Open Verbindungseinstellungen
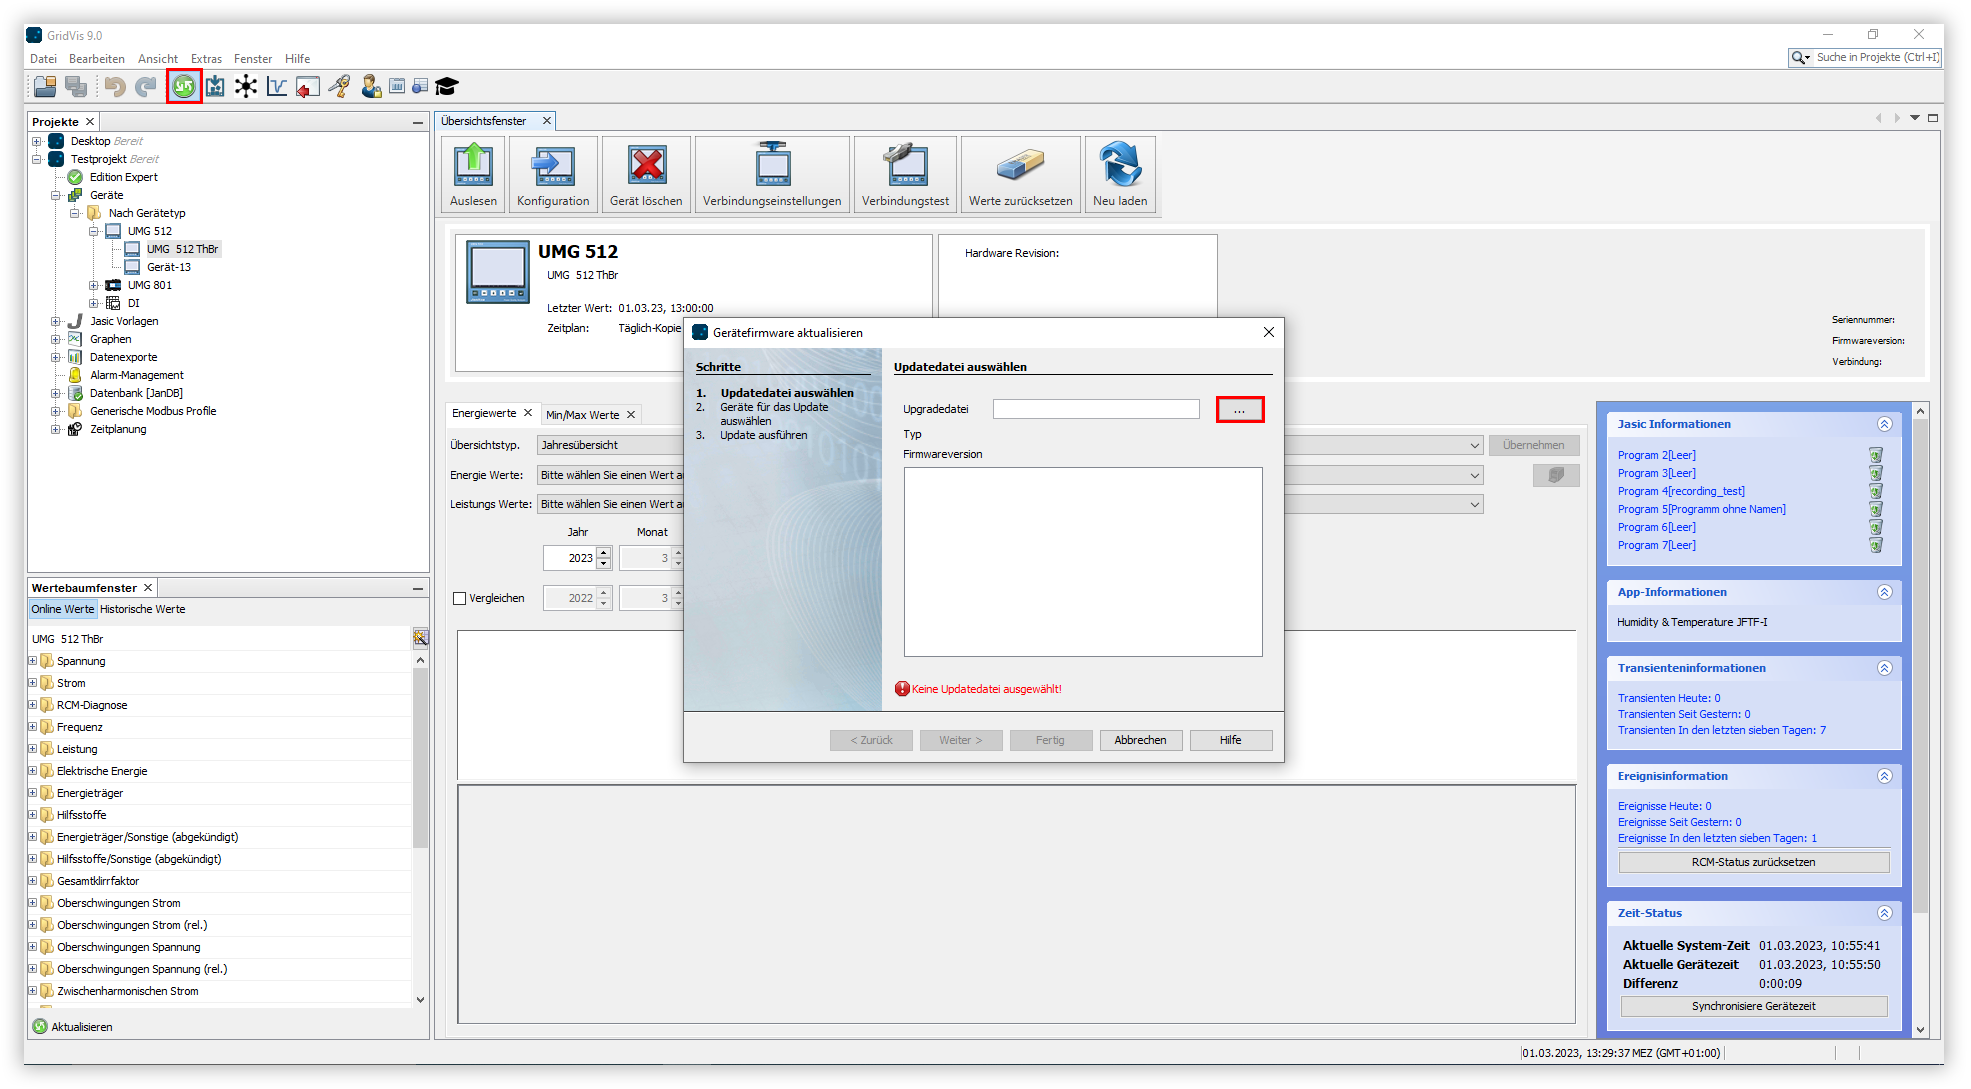1971x1089 pixels. [772, 175]
